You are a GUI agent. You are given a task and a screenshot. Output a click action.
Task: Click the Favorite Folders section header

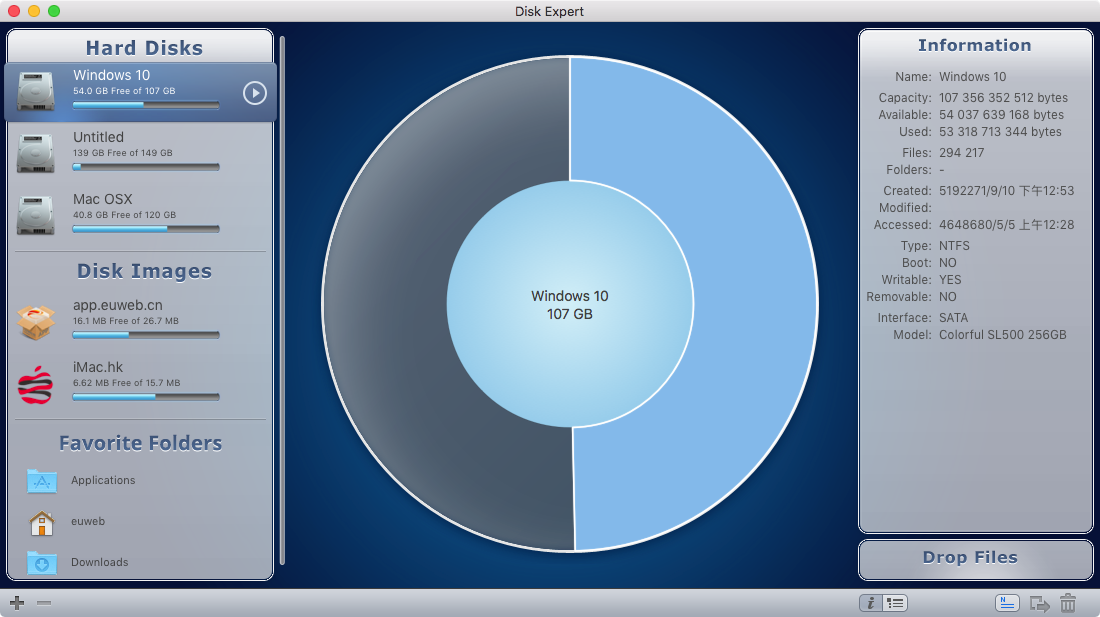(x=140, y=443)
